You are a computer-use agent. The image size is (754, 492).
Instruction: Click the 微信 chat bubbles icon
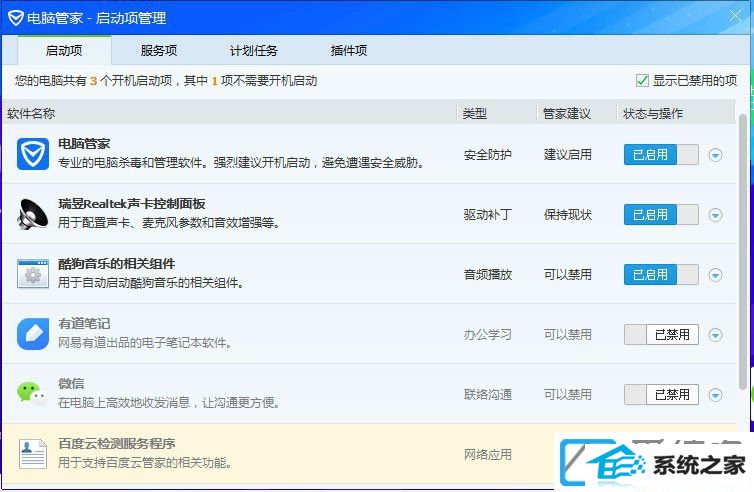(32, 394)
